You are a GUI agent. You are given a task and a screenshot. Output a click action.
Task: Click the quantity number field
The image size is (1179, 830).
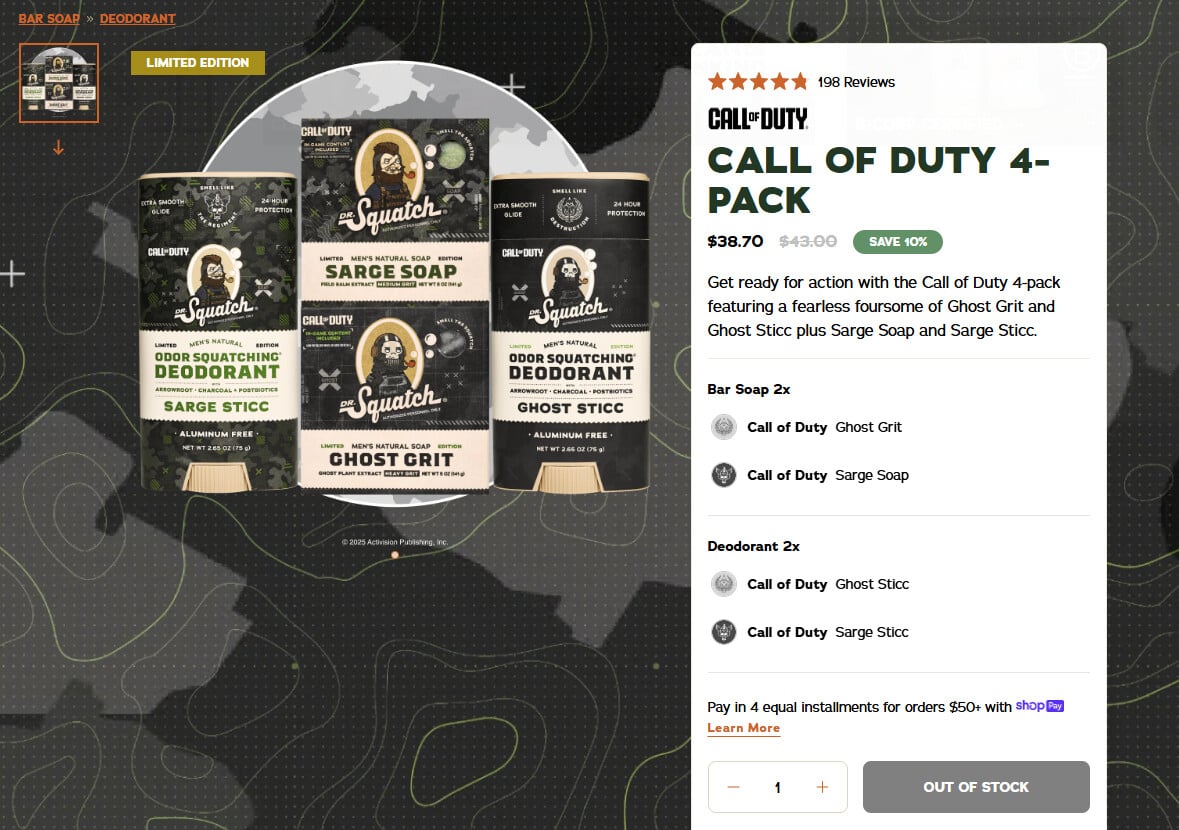tap(777, 787)
